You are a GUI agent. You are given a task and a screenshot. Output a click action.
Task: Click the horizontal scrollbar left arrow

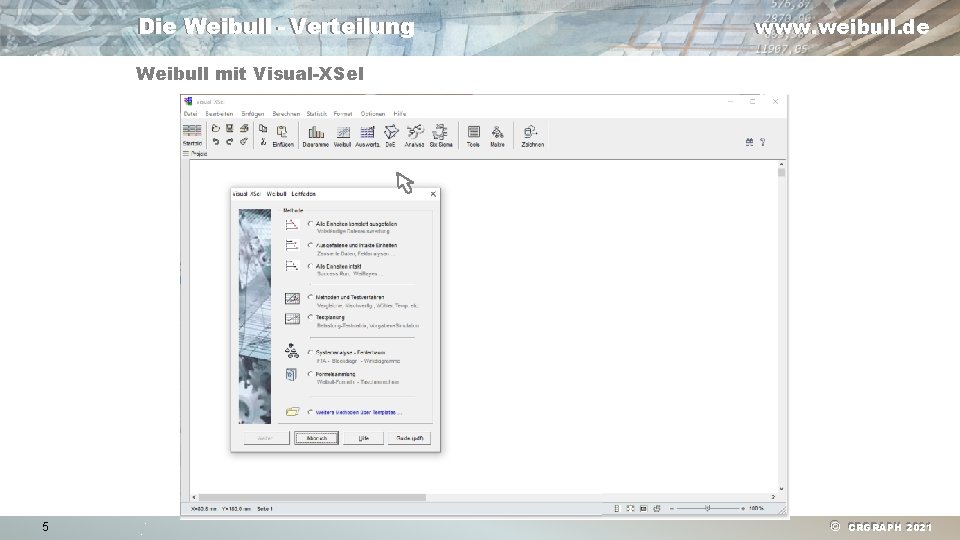(194, 497)
